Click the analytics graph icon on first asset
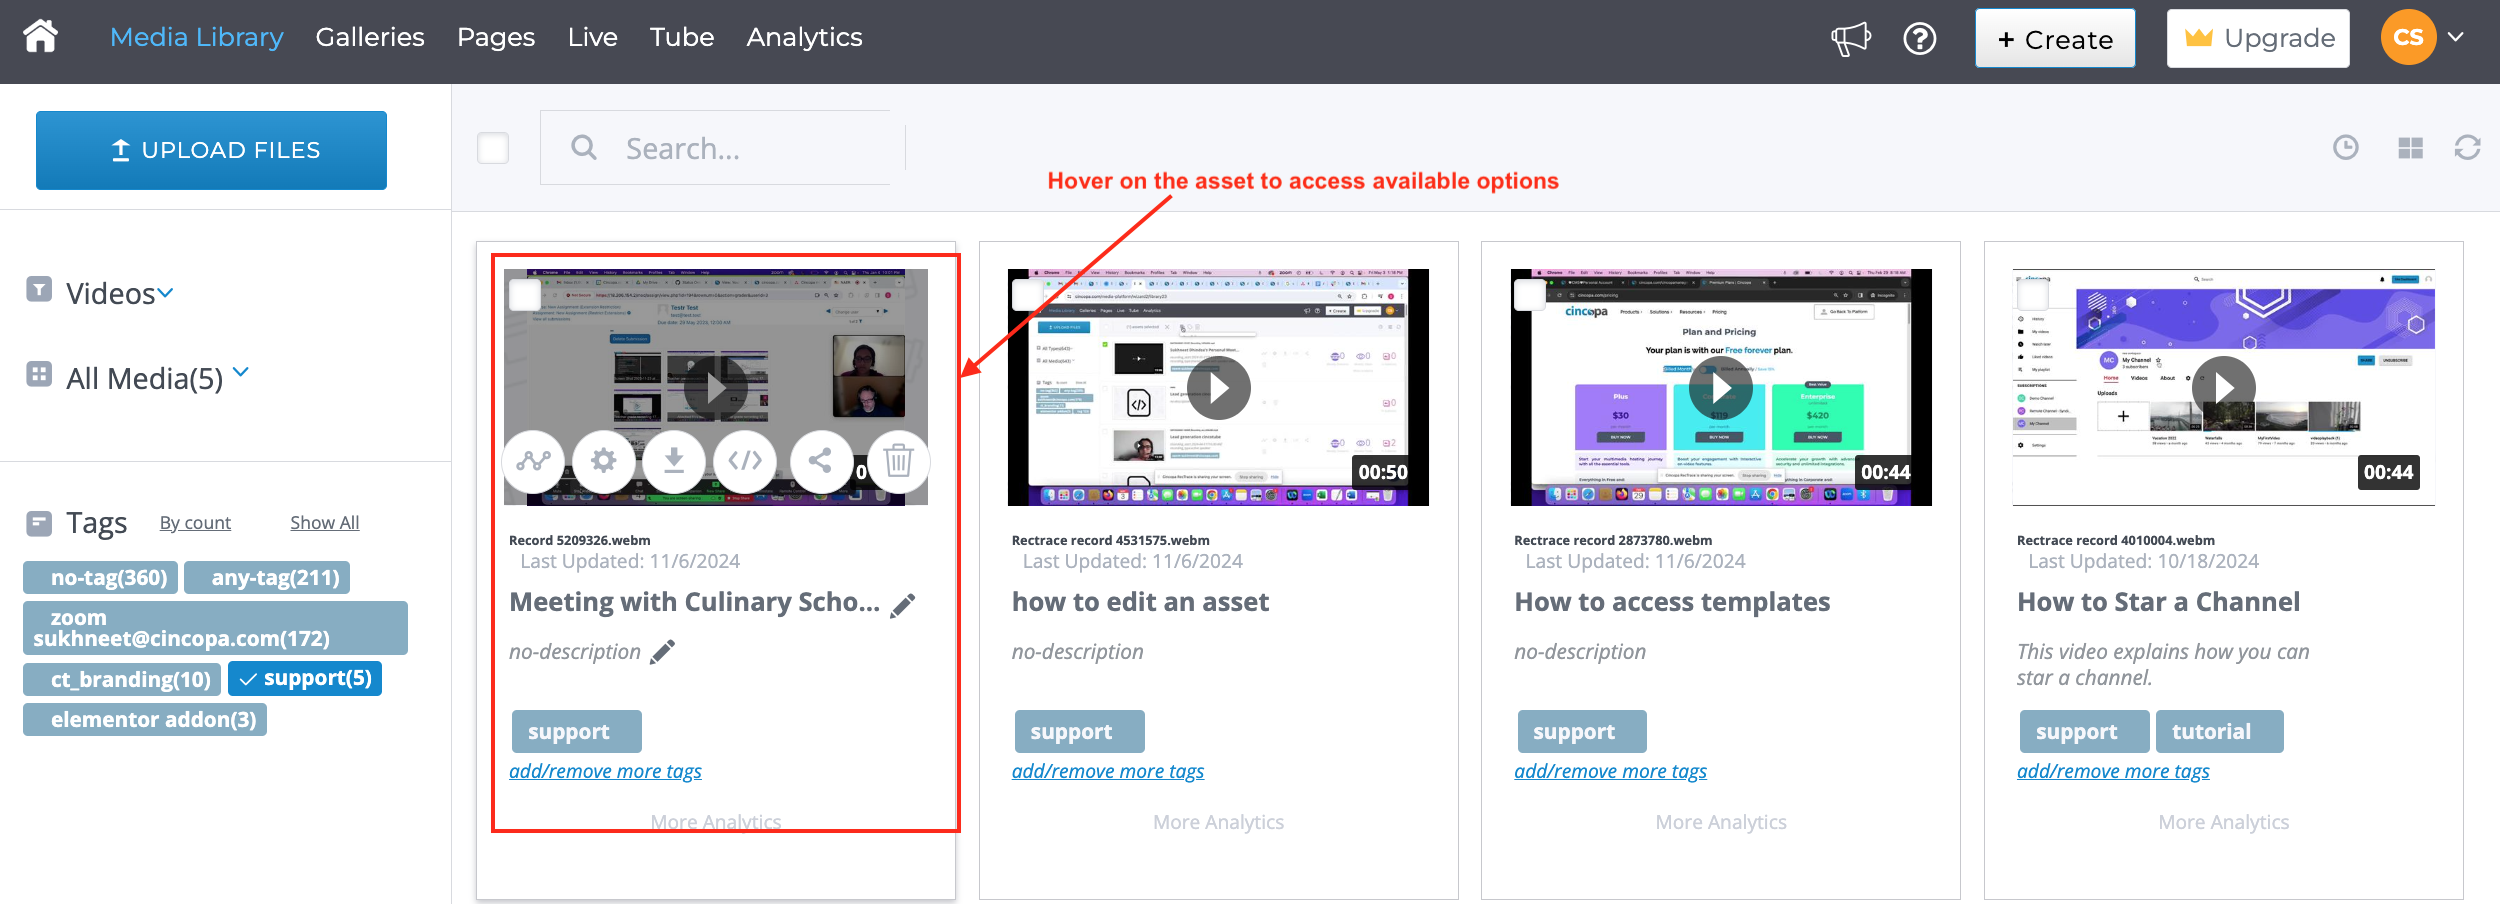The height and width of the screenshot is (904, 2500). [x=533, y=461]
